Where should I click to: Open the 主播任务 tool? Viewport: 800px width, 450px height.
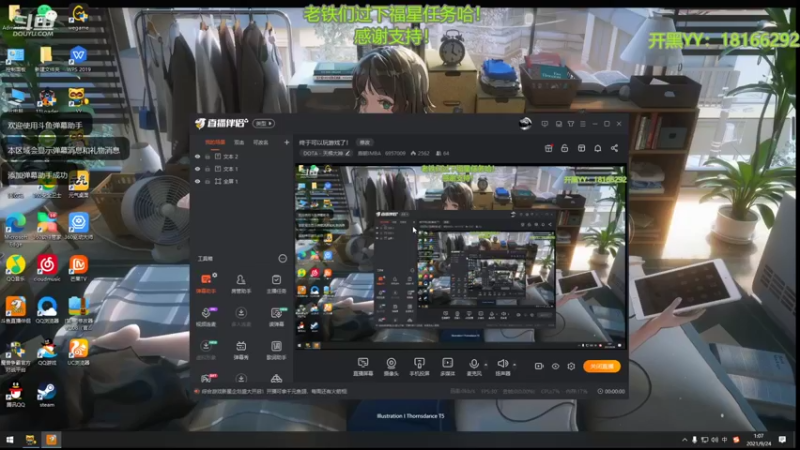[x=276, y=283]
